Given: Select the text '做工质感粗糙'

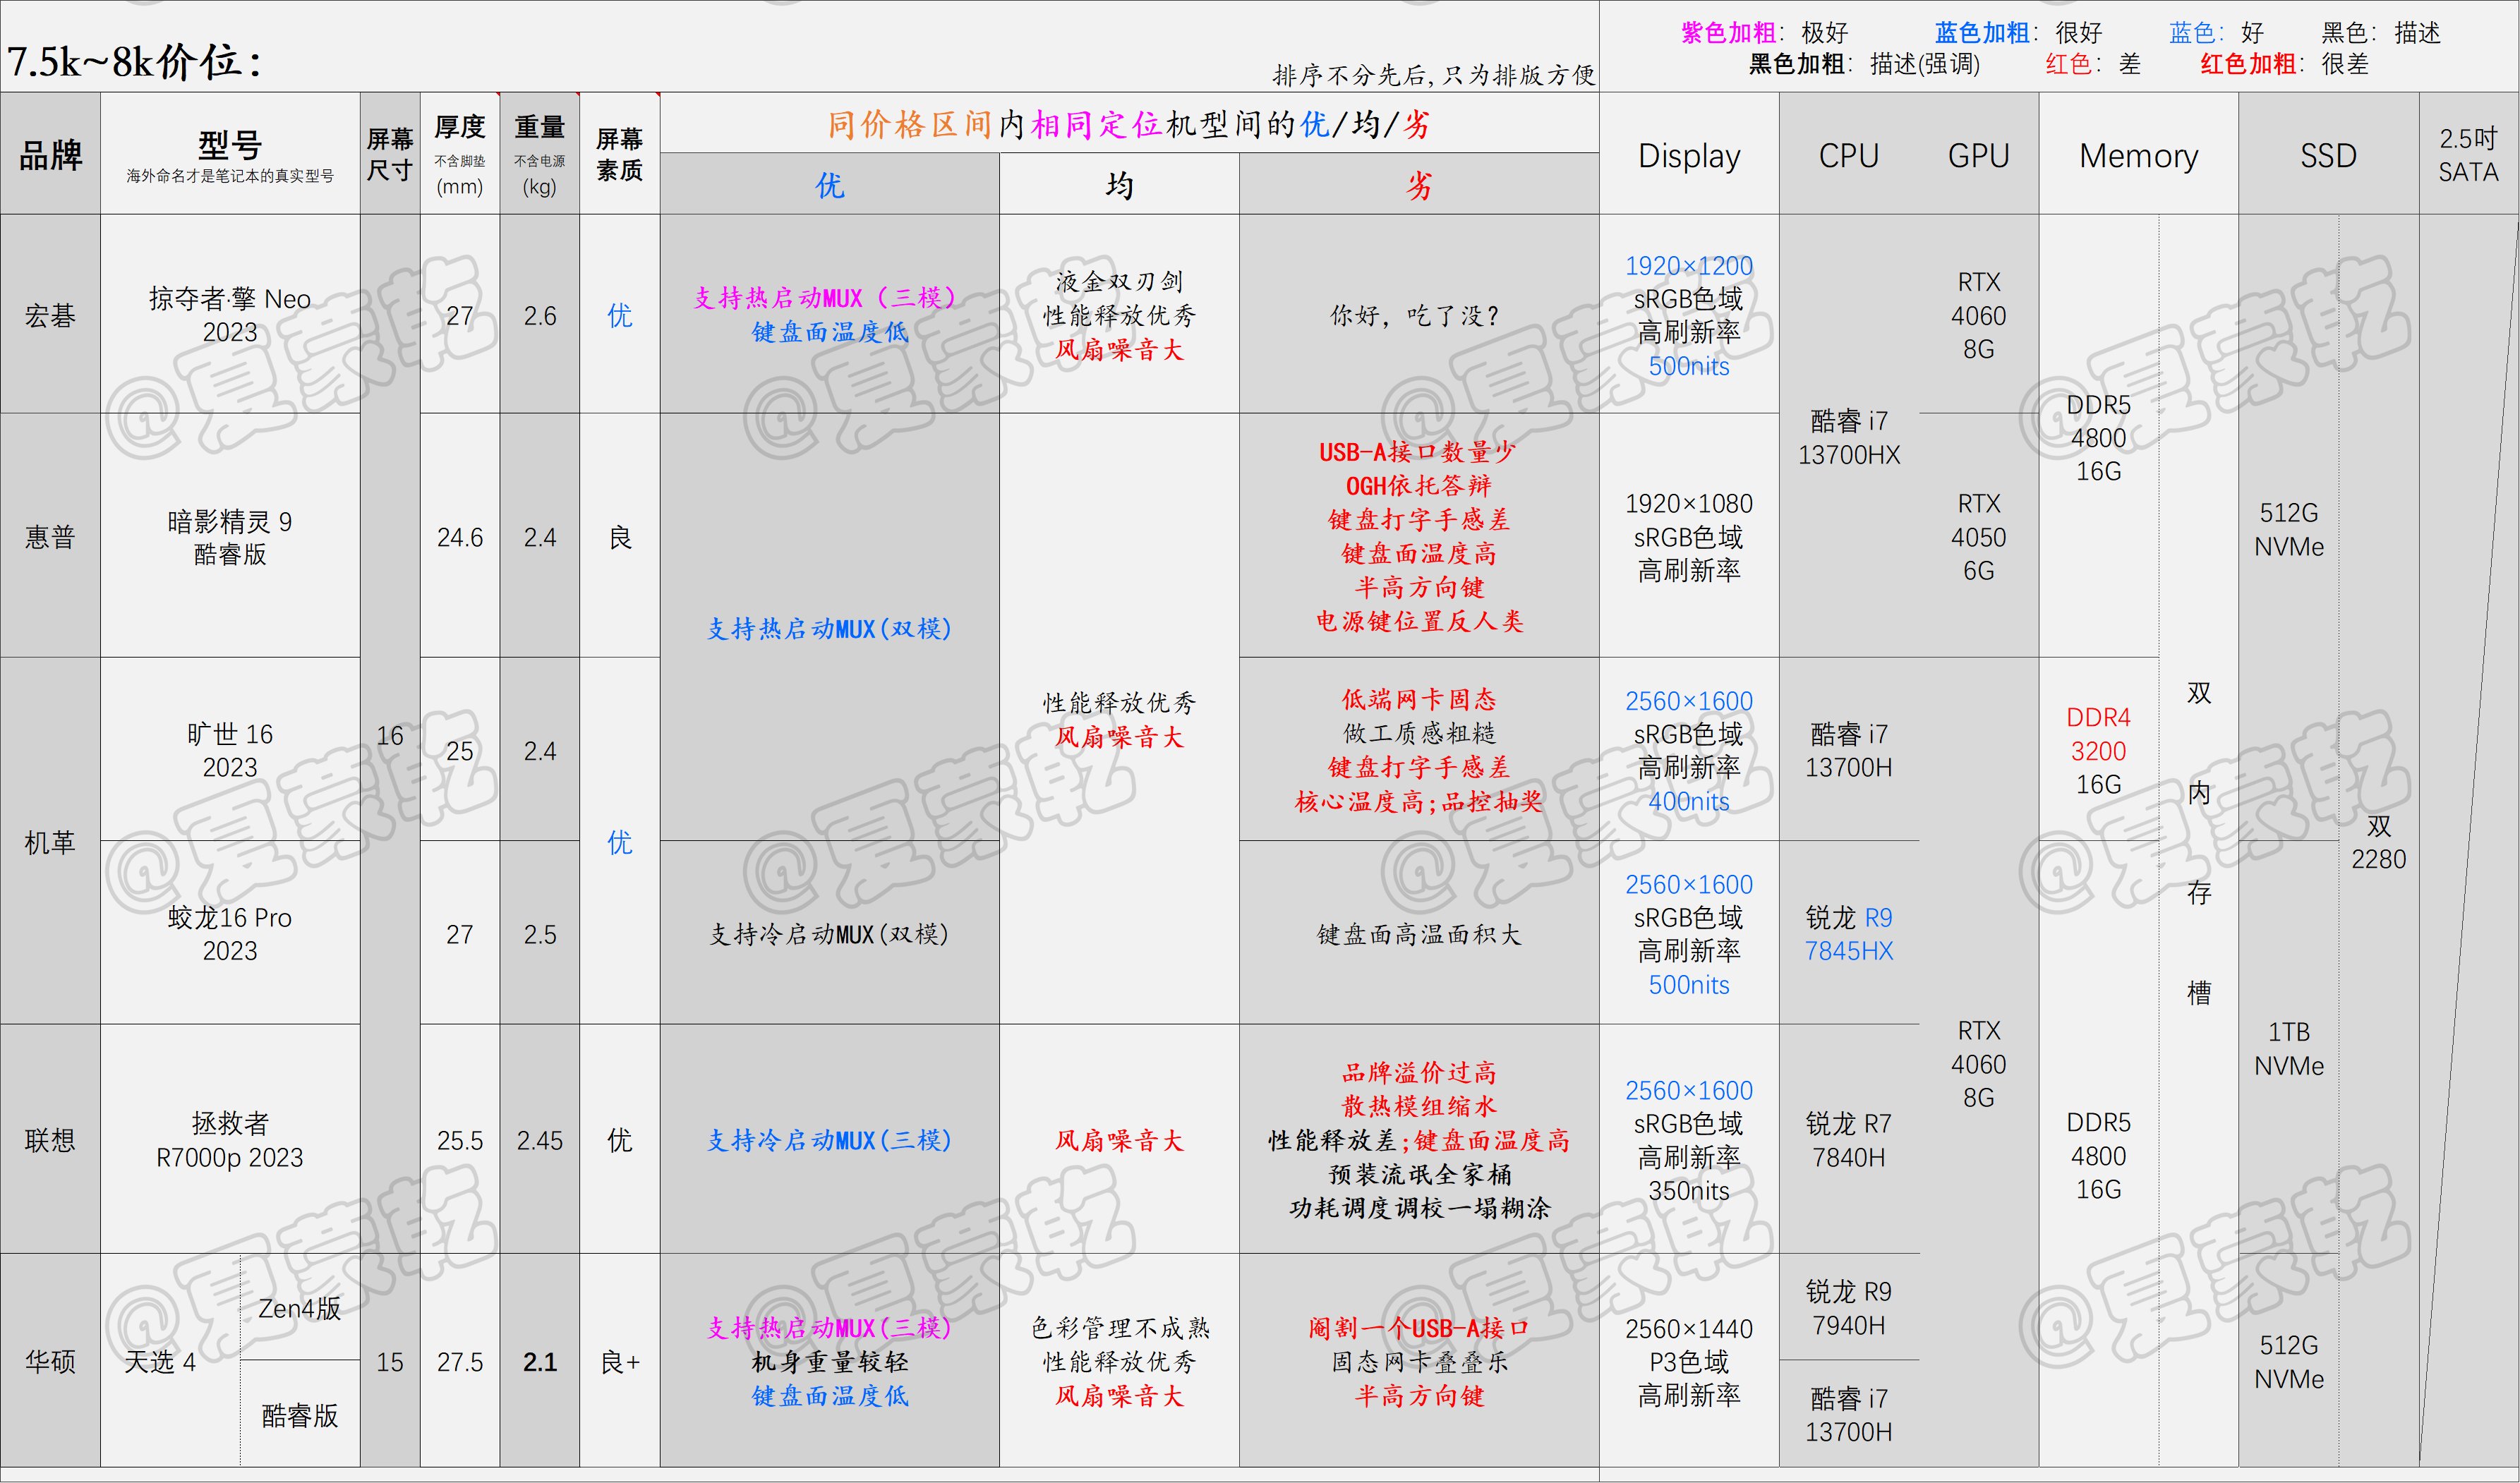Looking at the screenshot, I should click(x=1419, y=733).
